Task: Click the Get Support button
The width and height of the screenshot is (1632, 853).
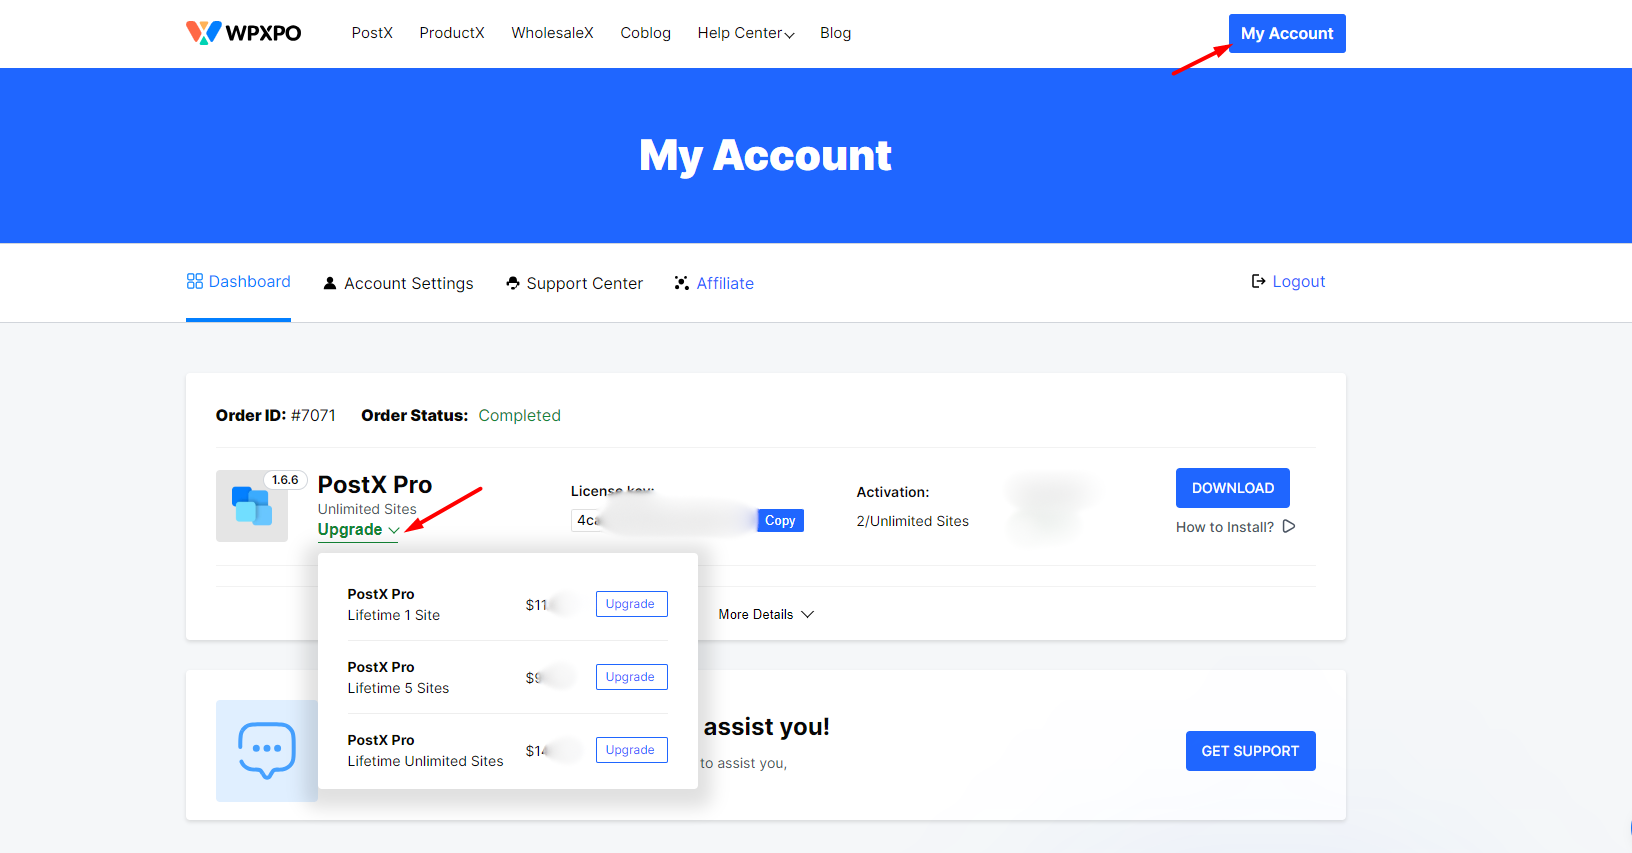Action: coord(1250,751)
